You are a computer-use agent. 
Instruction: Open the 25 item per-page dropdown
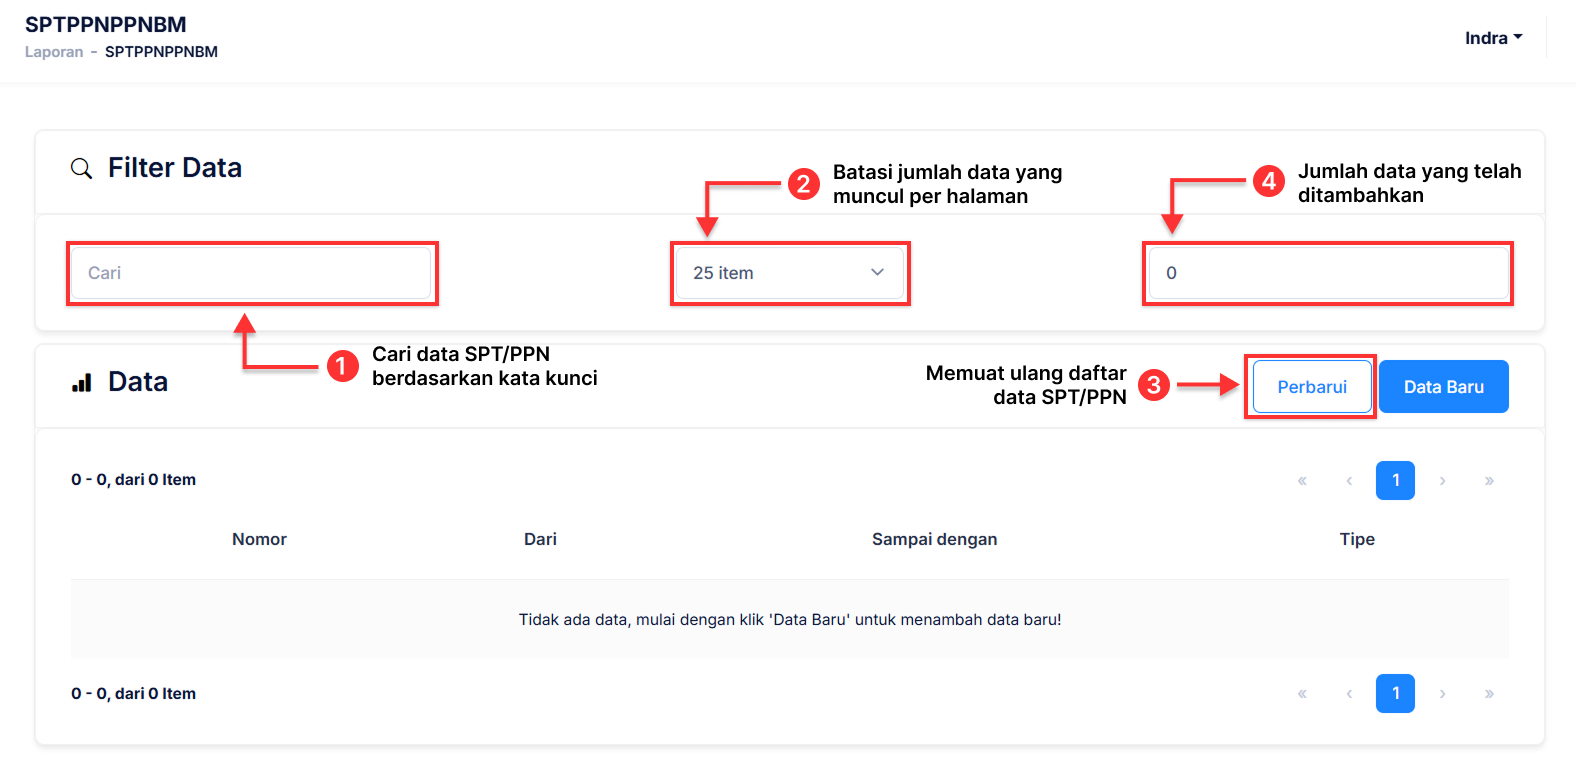pyautogui.click(x=789, y=273)
